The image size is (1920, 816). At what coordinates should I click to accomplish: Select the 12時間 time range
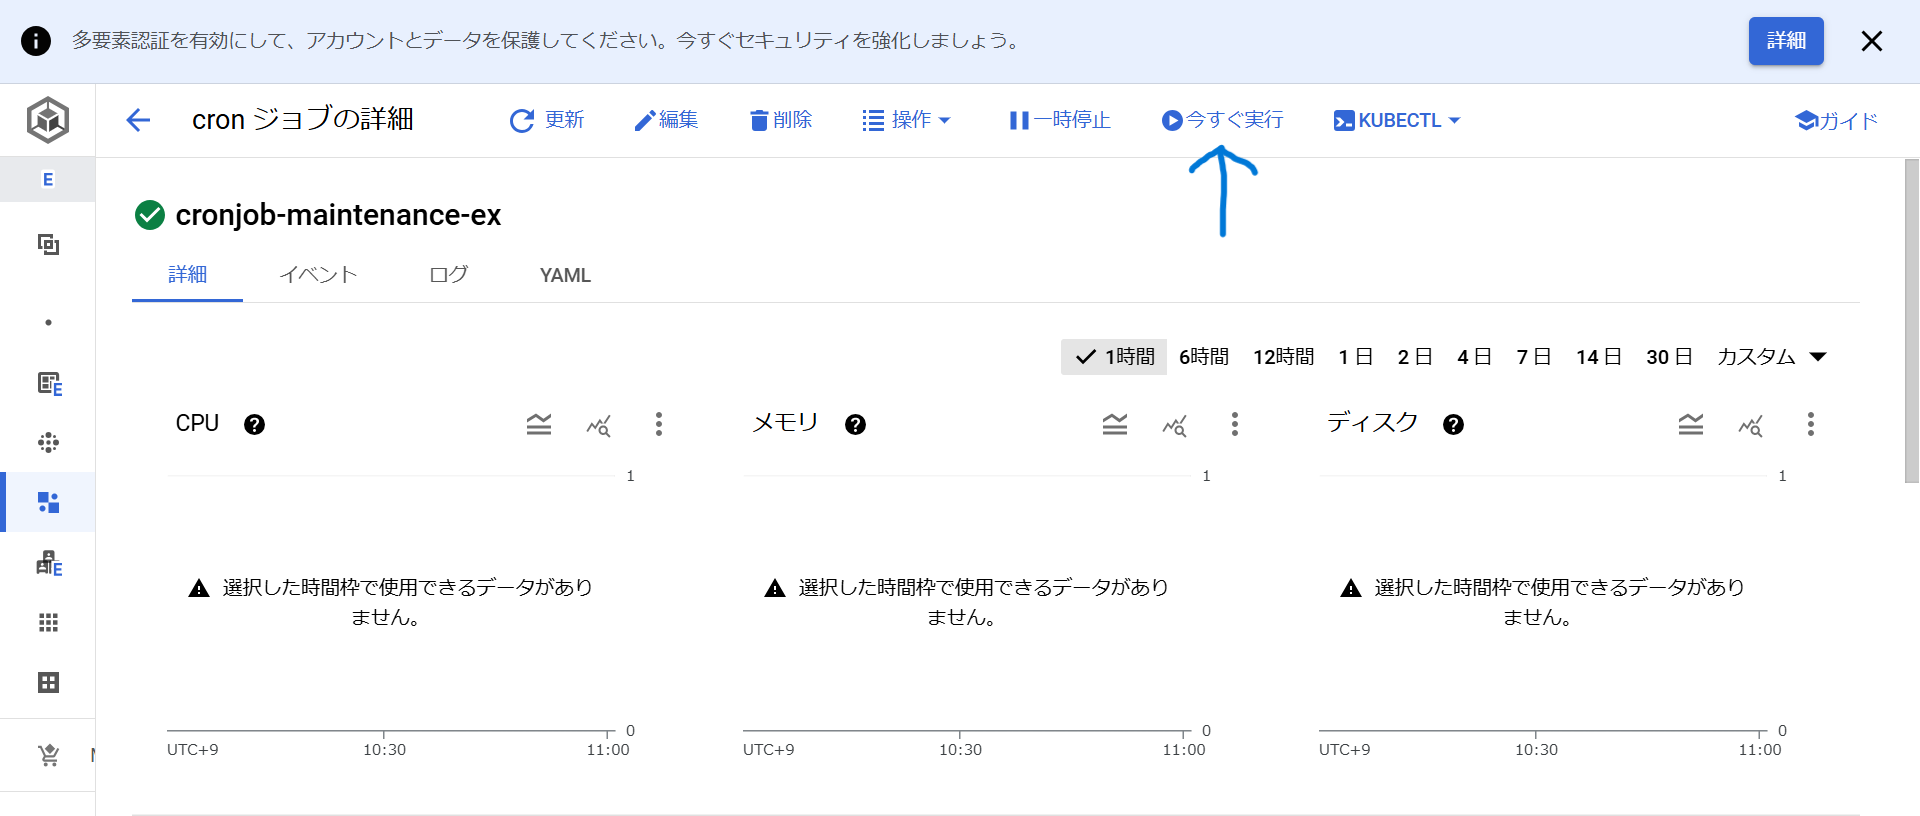pyautogui.click(x=1284, y=357)
